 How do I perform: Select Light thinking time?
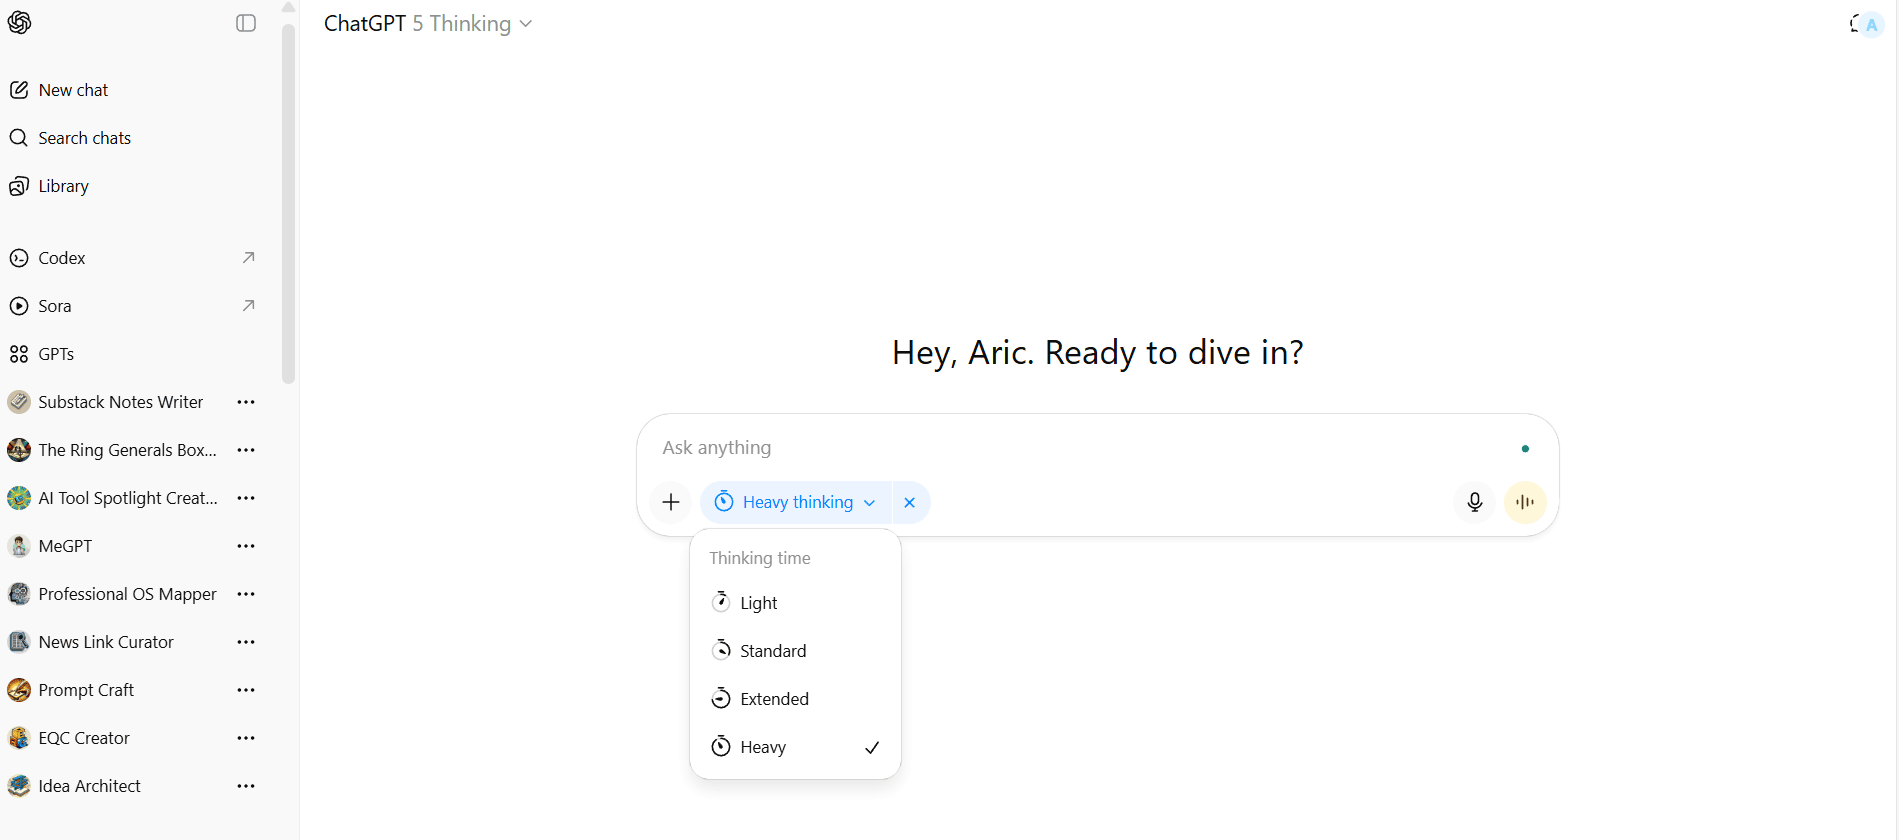(x=759, y=603)
